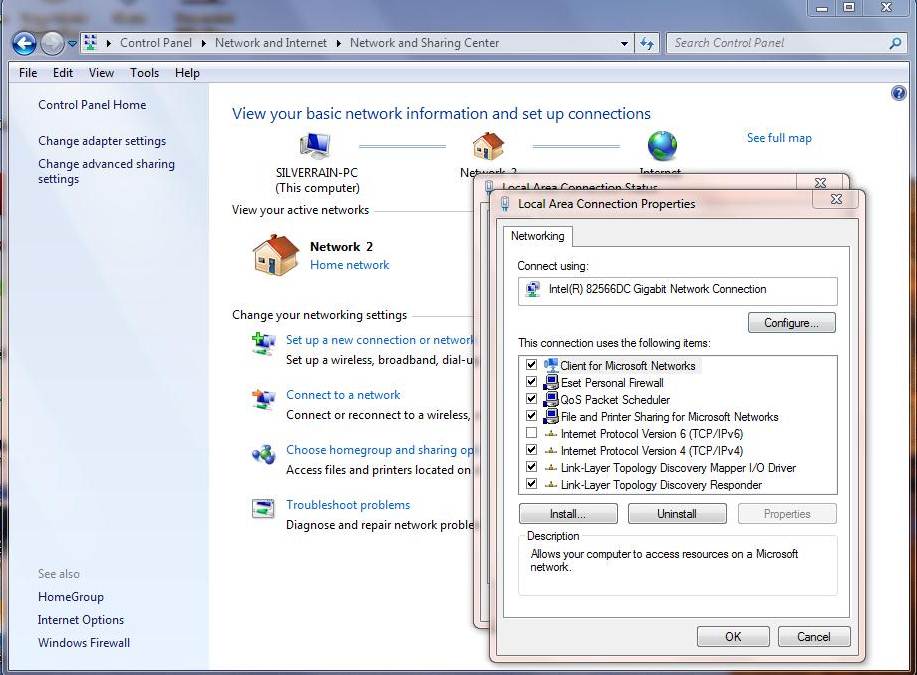Screen dimensions: 917x675
Task: Open the Home network link
Action: (350, 265)
